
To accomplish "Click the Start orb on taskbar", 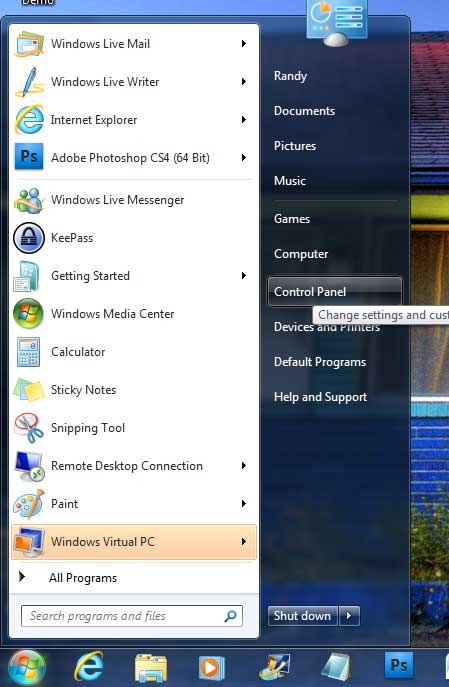I will 27,668.
